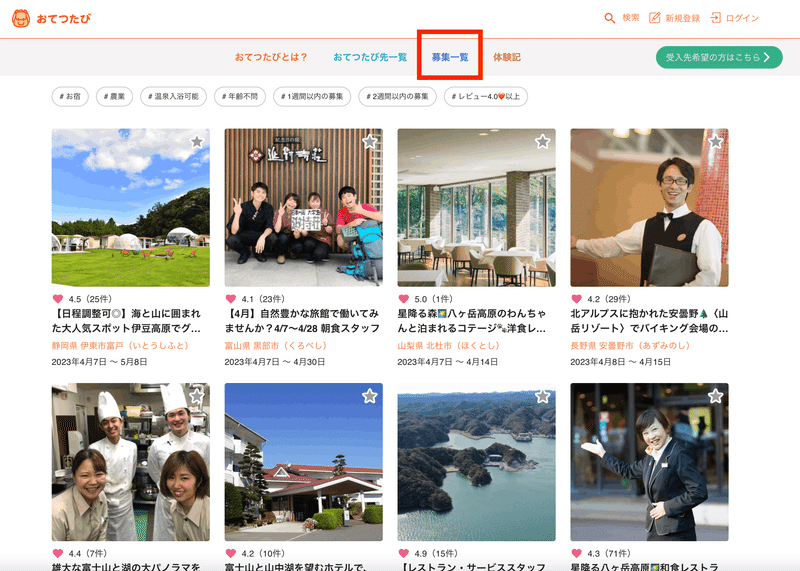Click the heart icon beside 4.4 (7件)
800x571 pixels.
point(58,553)
